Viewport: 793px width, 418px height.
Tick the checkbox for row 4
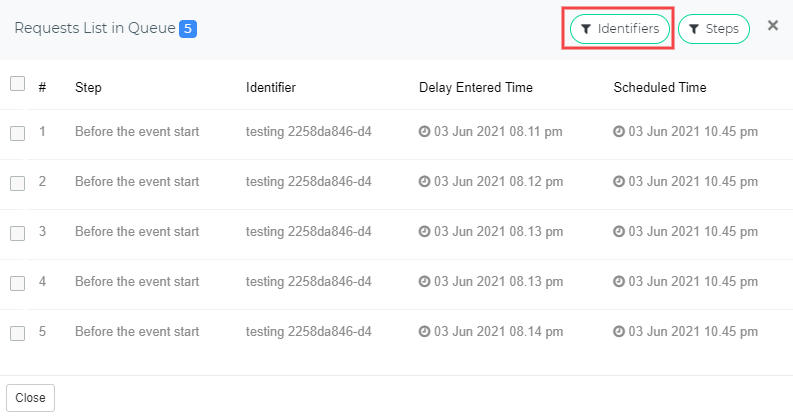(x=18, y=284)
